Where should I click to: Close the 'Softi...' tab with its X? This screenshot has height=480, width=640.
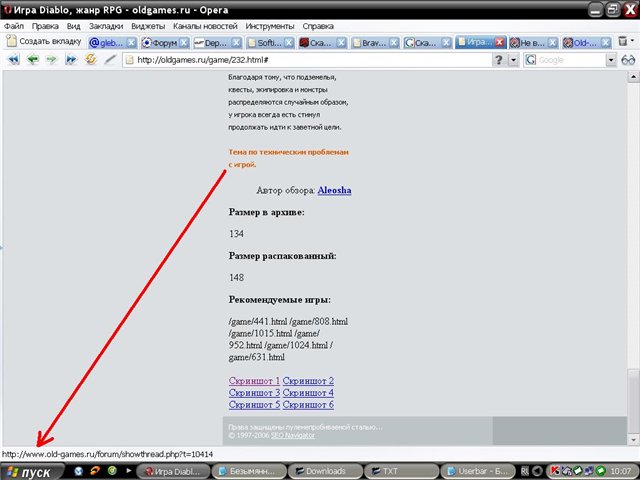pos(289,42)
